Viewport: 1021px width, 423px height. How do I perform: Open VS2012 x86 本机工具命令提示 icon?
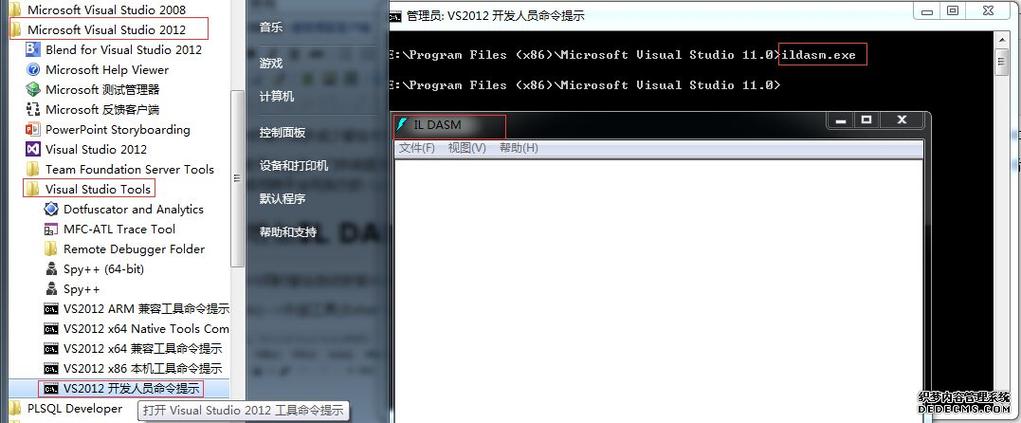pyautogui.click(x=51, y=368)
